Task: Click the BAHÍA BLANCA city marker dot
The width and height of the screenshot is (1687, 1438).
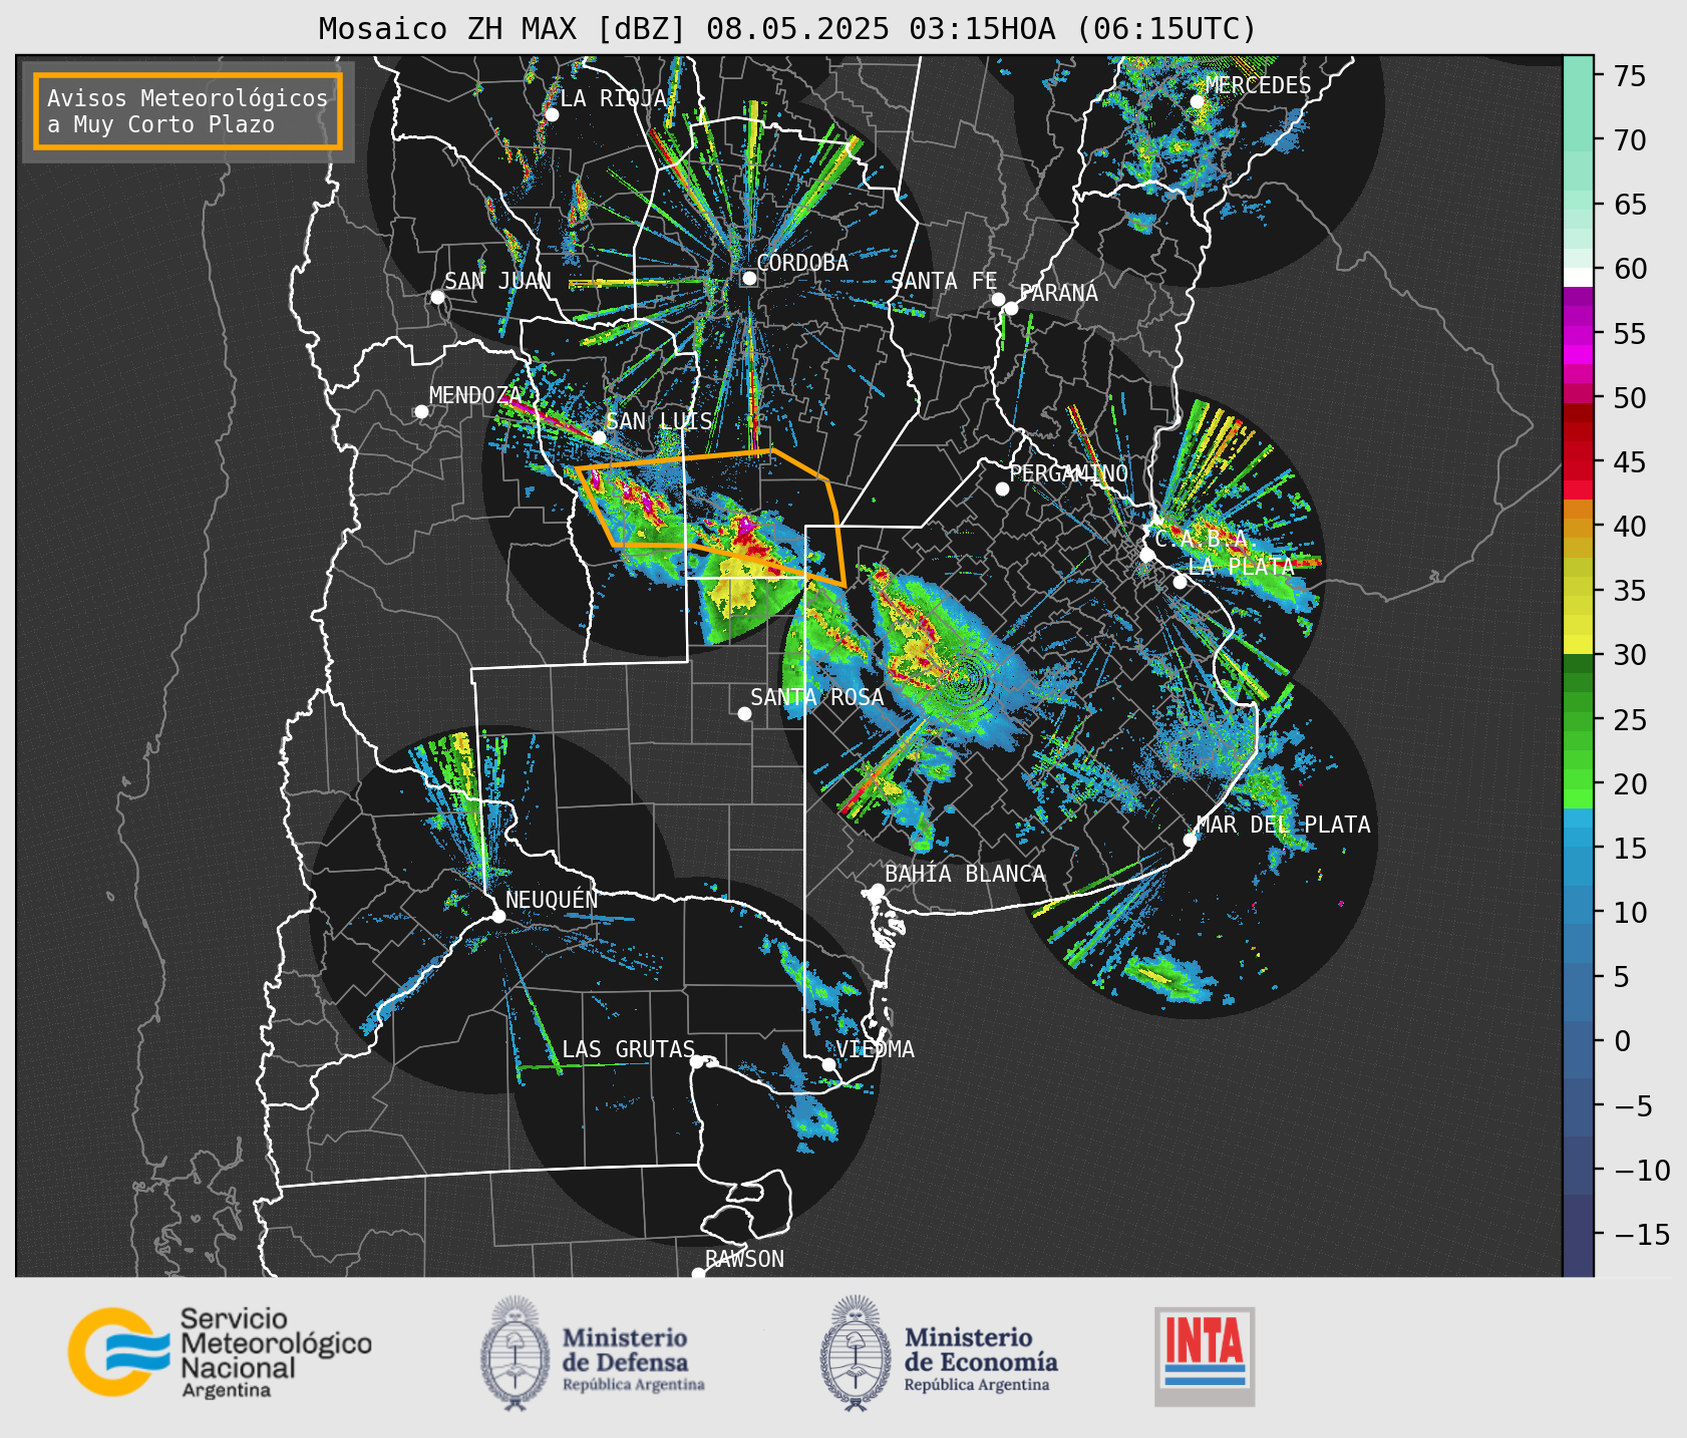Action: click(877, 889)
